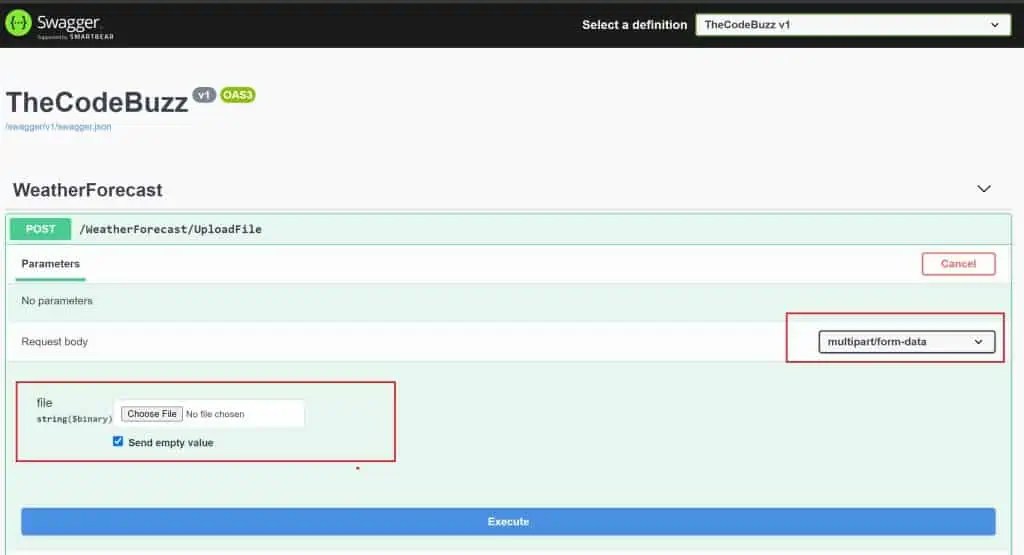Click the Cancel button
The width and height of the screenshot is (1024, 555).
tap(958, 264)
